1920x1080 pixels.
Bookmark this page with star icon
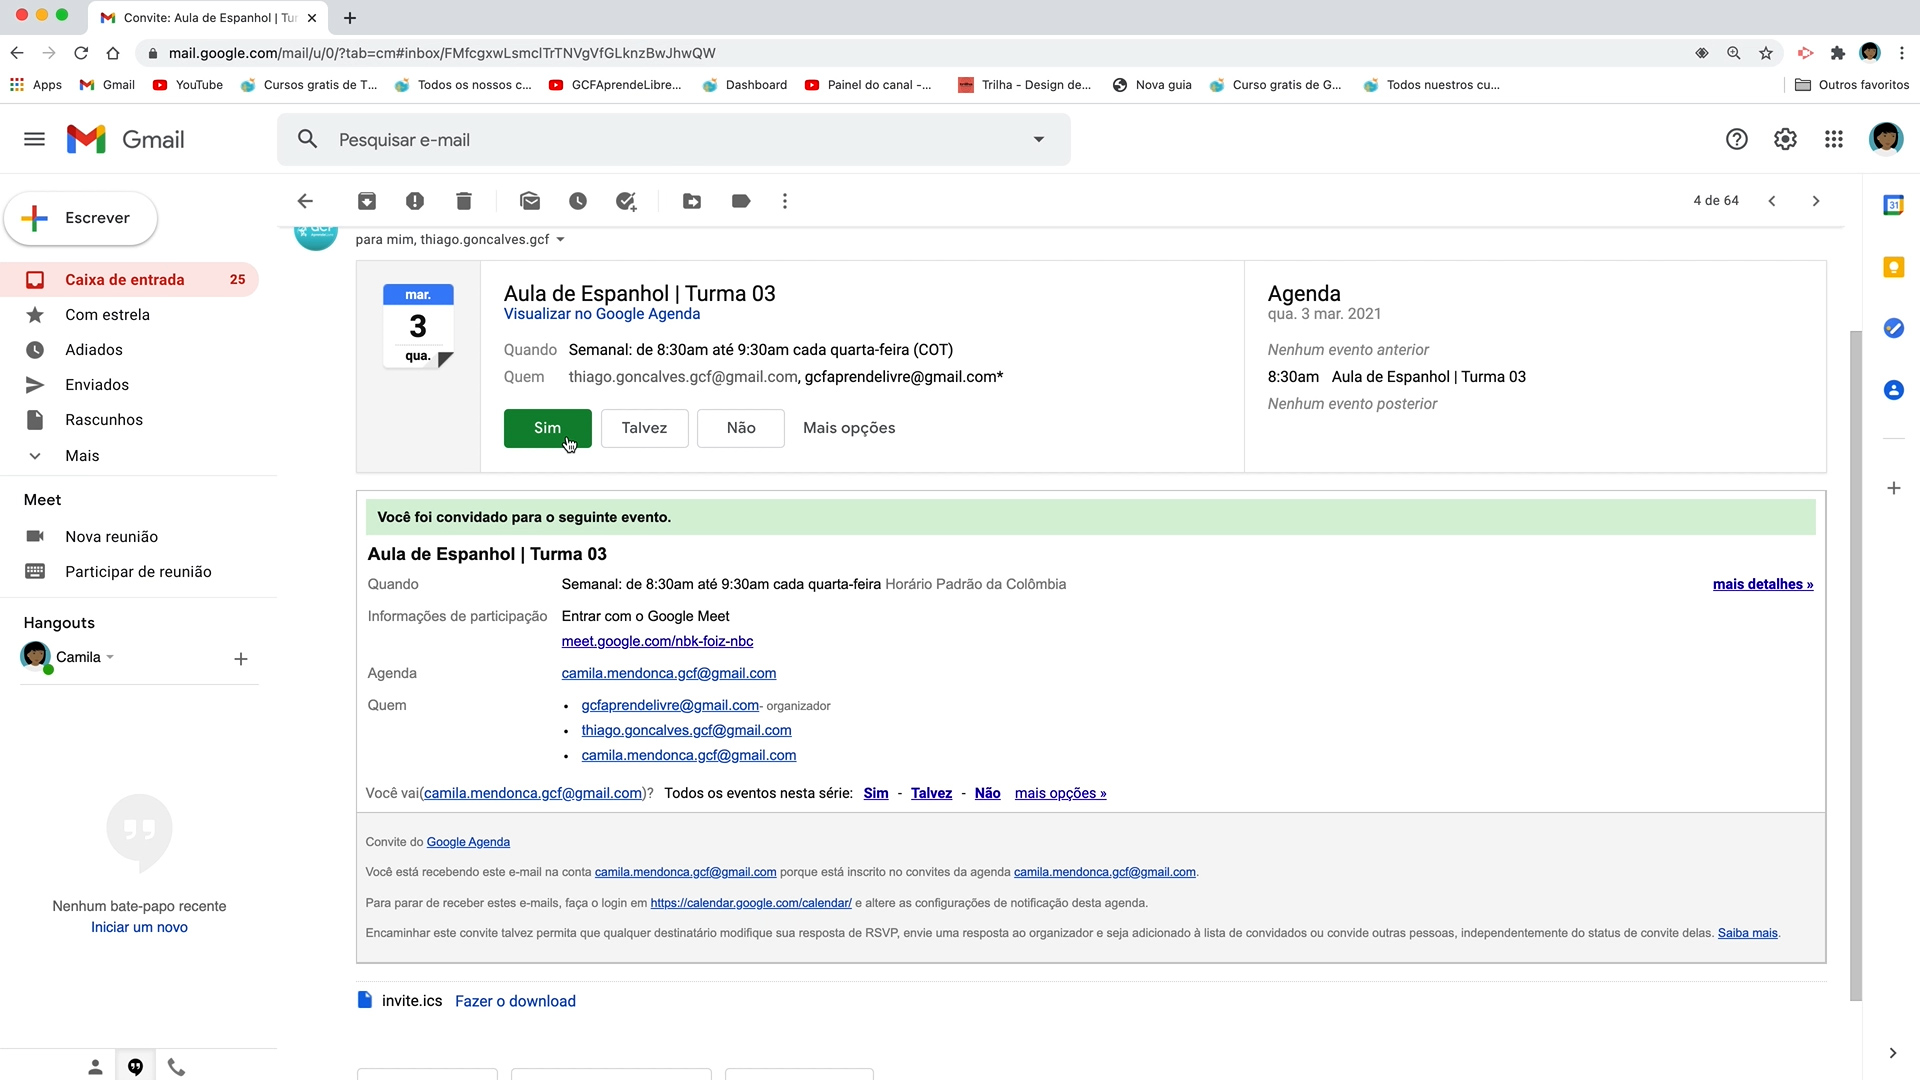[1766, 53]
